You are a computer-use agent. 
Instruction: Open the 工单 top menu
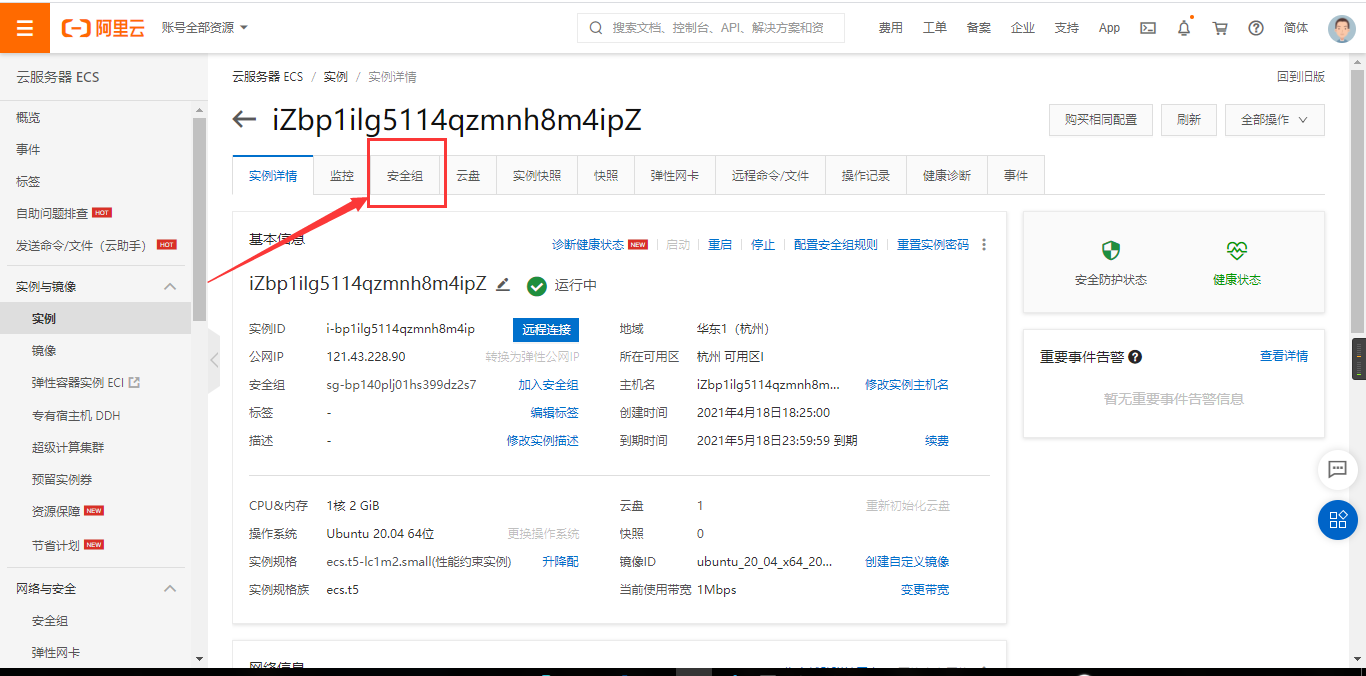(935, 28)
